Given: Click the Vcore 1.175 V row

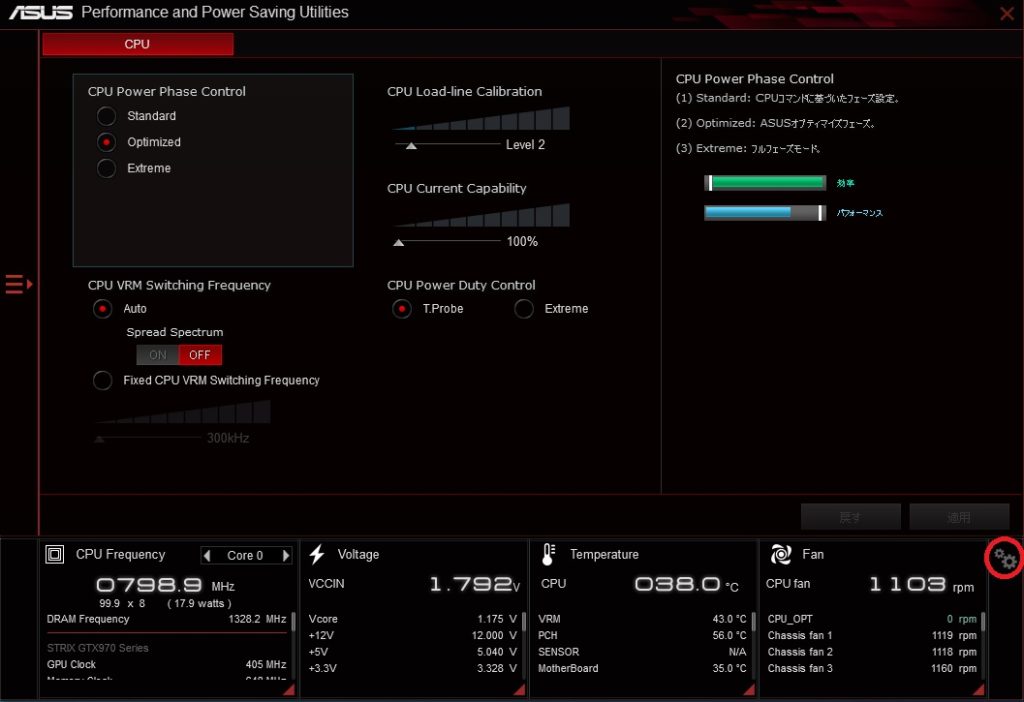Looking at the screenshot, I should click(412, 618).
